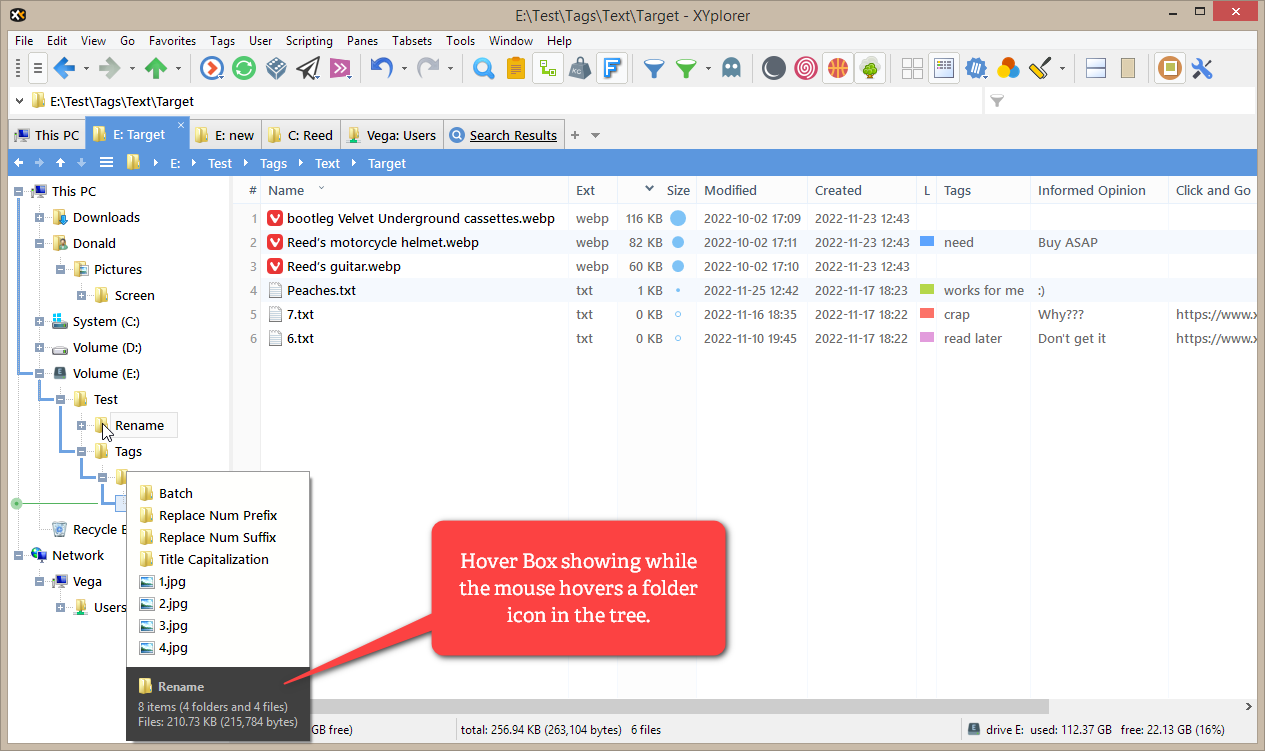The height and width of the screenshot is (751, 1265).
Task: Select the Peaches.txt file
Action: [321, 290]
